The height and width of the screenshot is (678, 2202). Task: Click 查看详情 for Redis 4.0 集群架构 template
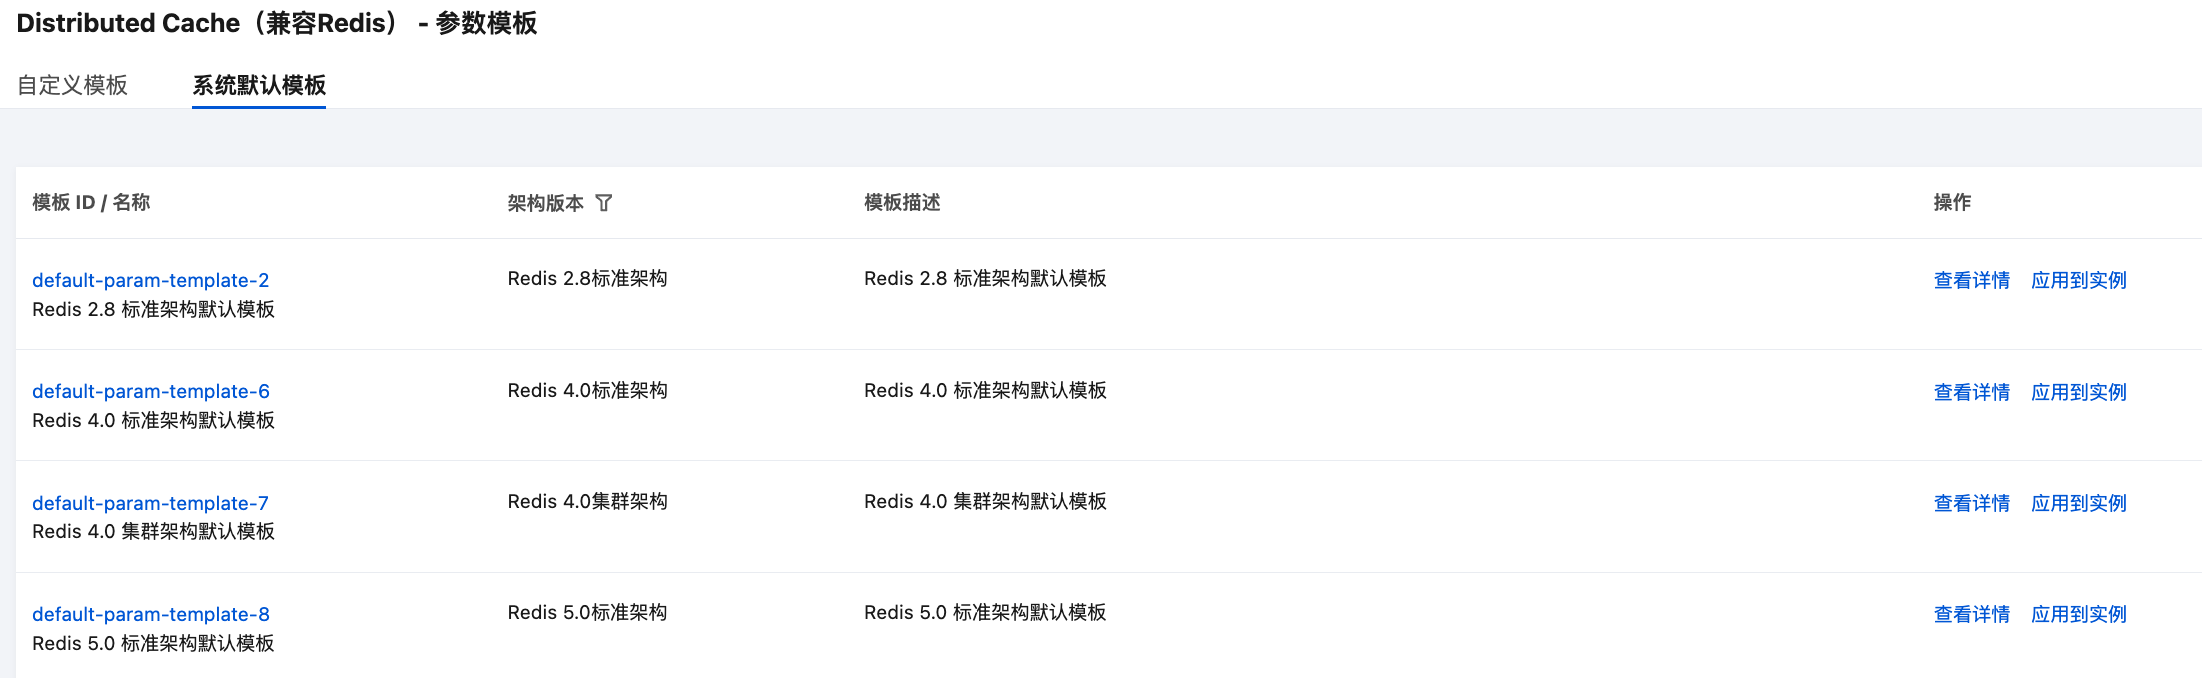[1971, 503]
